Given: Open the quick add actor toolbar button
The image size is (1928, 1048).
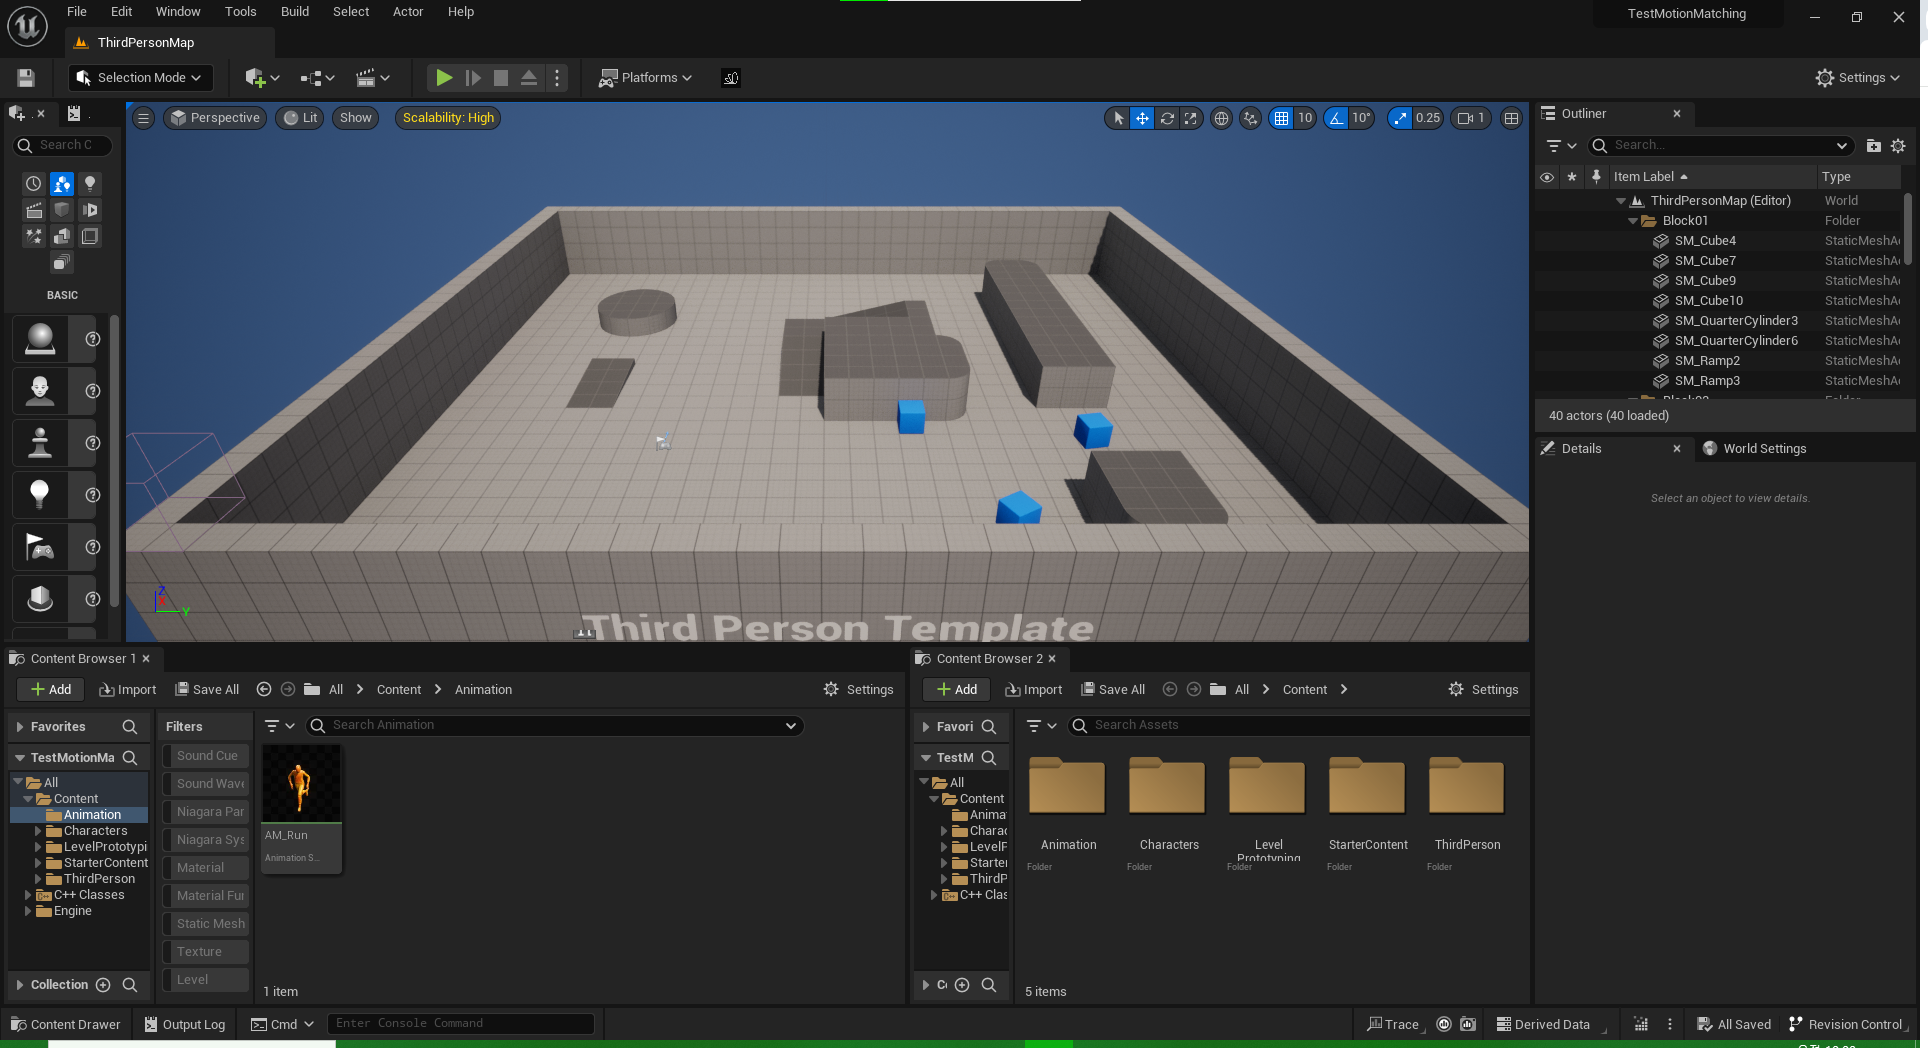Looking at the screenshot, I should [262, 78].
